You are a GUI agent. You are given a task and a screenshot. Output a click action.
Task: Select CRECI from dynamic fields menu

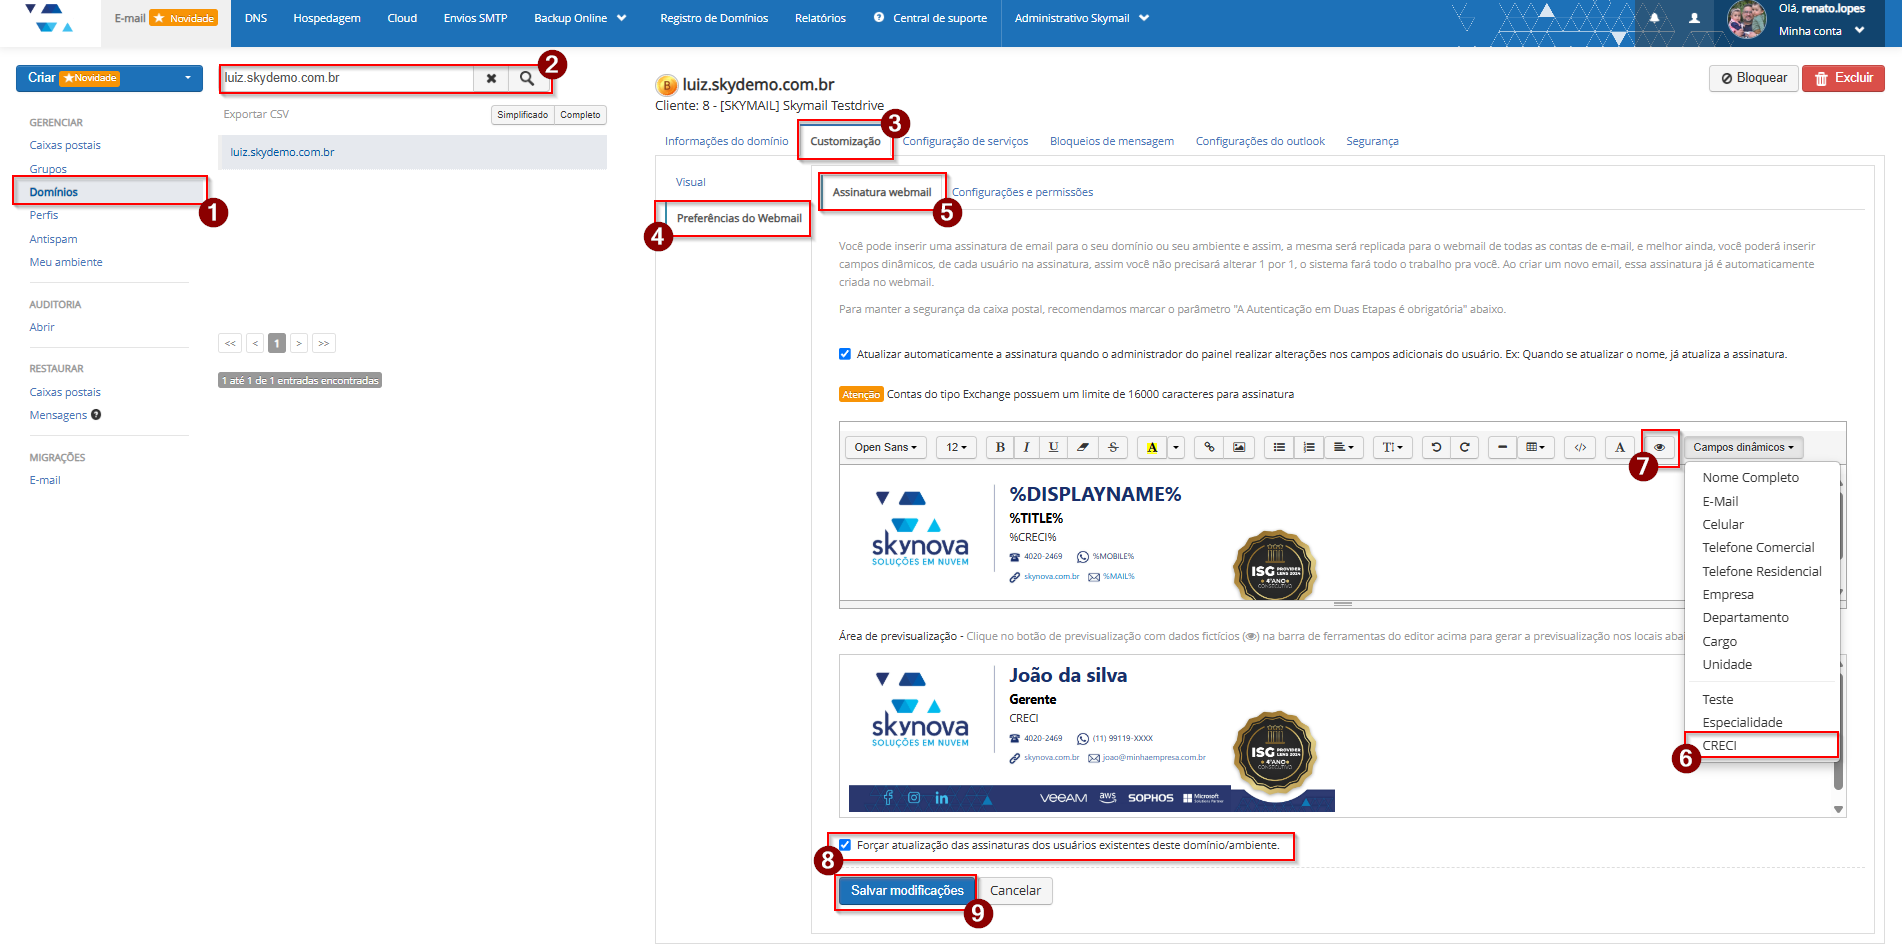pos(1719,745)
